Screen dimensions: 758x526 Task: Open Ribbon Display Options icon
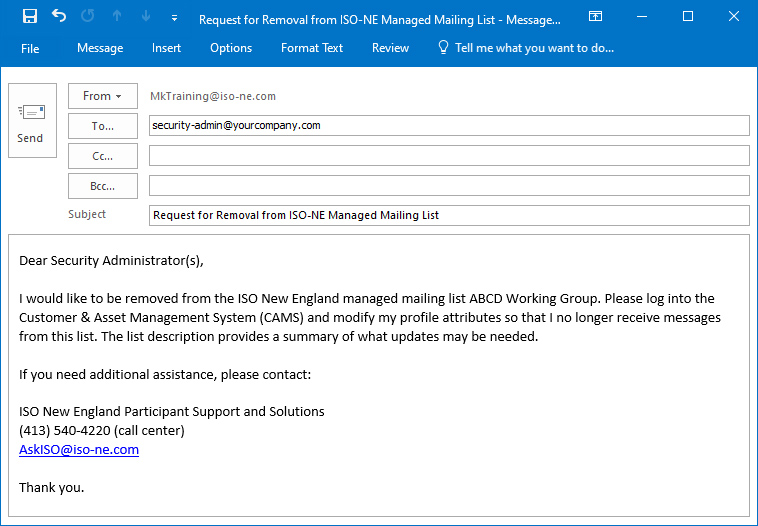click(595, 17)
